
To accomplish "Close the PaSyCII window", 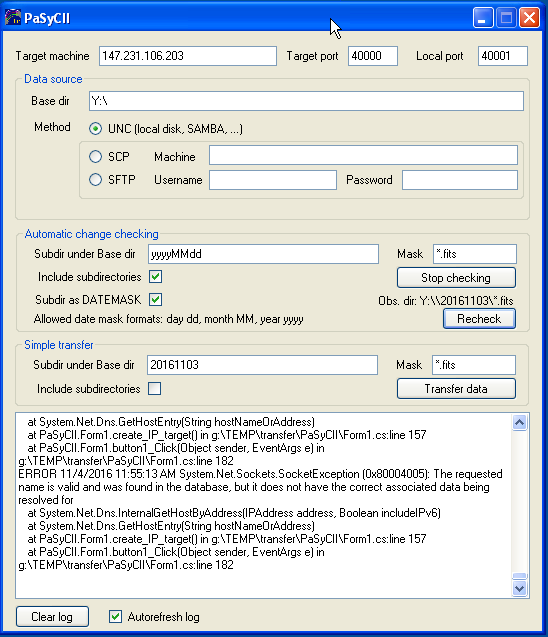I will [x=529, y=18].
